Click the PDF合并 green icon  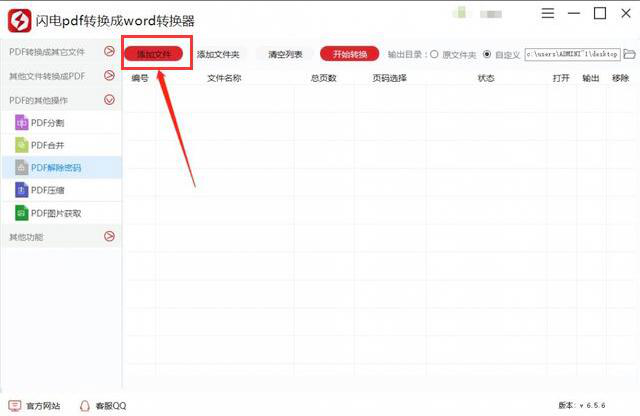(x=22, y=145)
